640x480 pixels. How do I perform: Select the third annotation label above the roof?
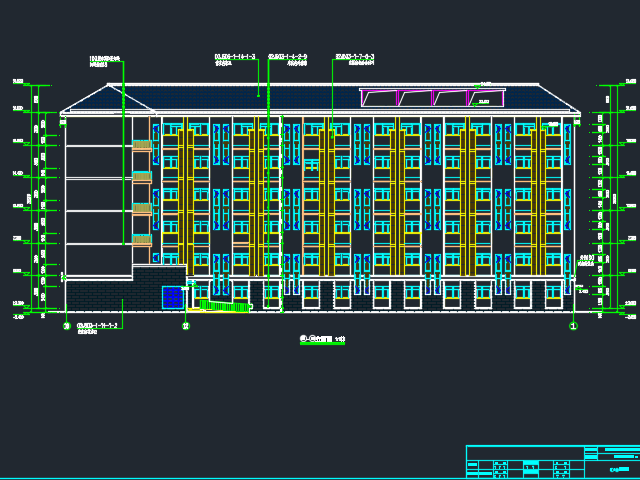point(288,58)
